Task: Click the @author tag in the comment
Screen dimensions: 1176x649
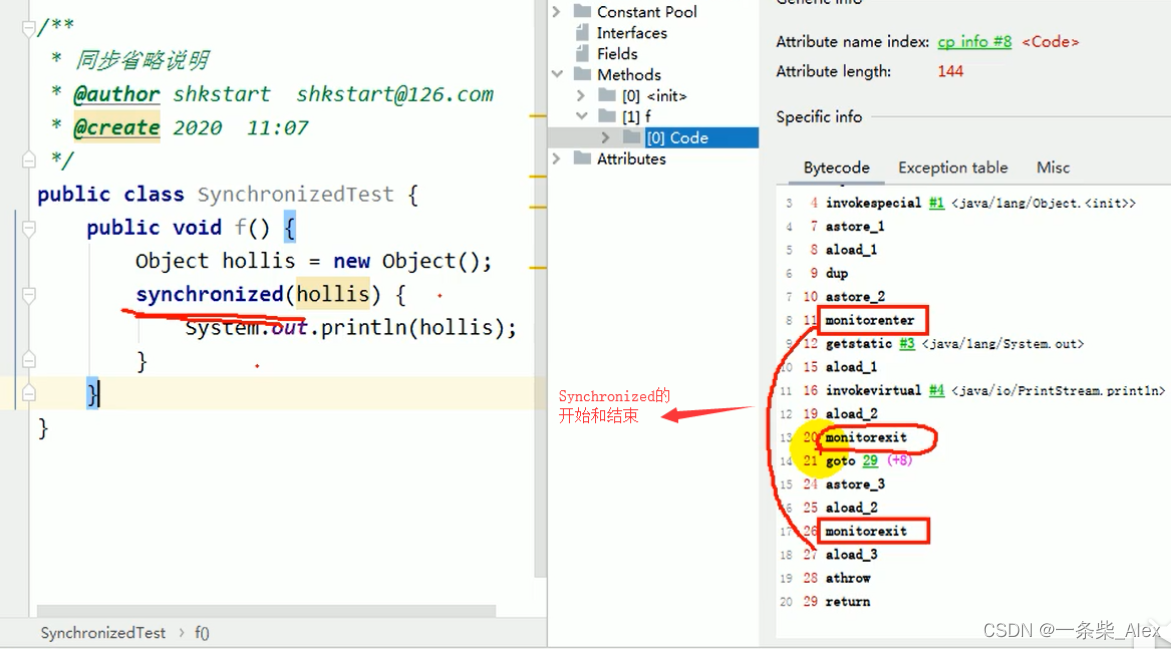Action: (x=116, y=94)
